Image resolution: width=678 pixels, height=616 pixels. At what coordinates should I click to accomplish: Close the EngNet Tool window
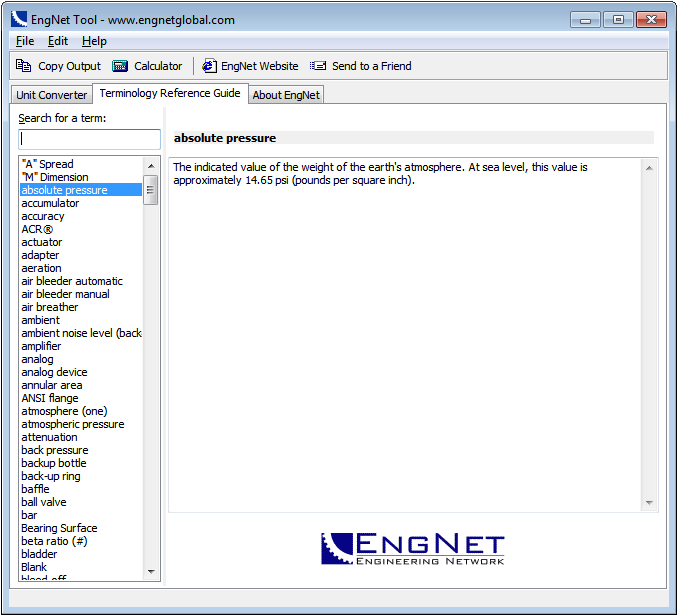[651, 20]
